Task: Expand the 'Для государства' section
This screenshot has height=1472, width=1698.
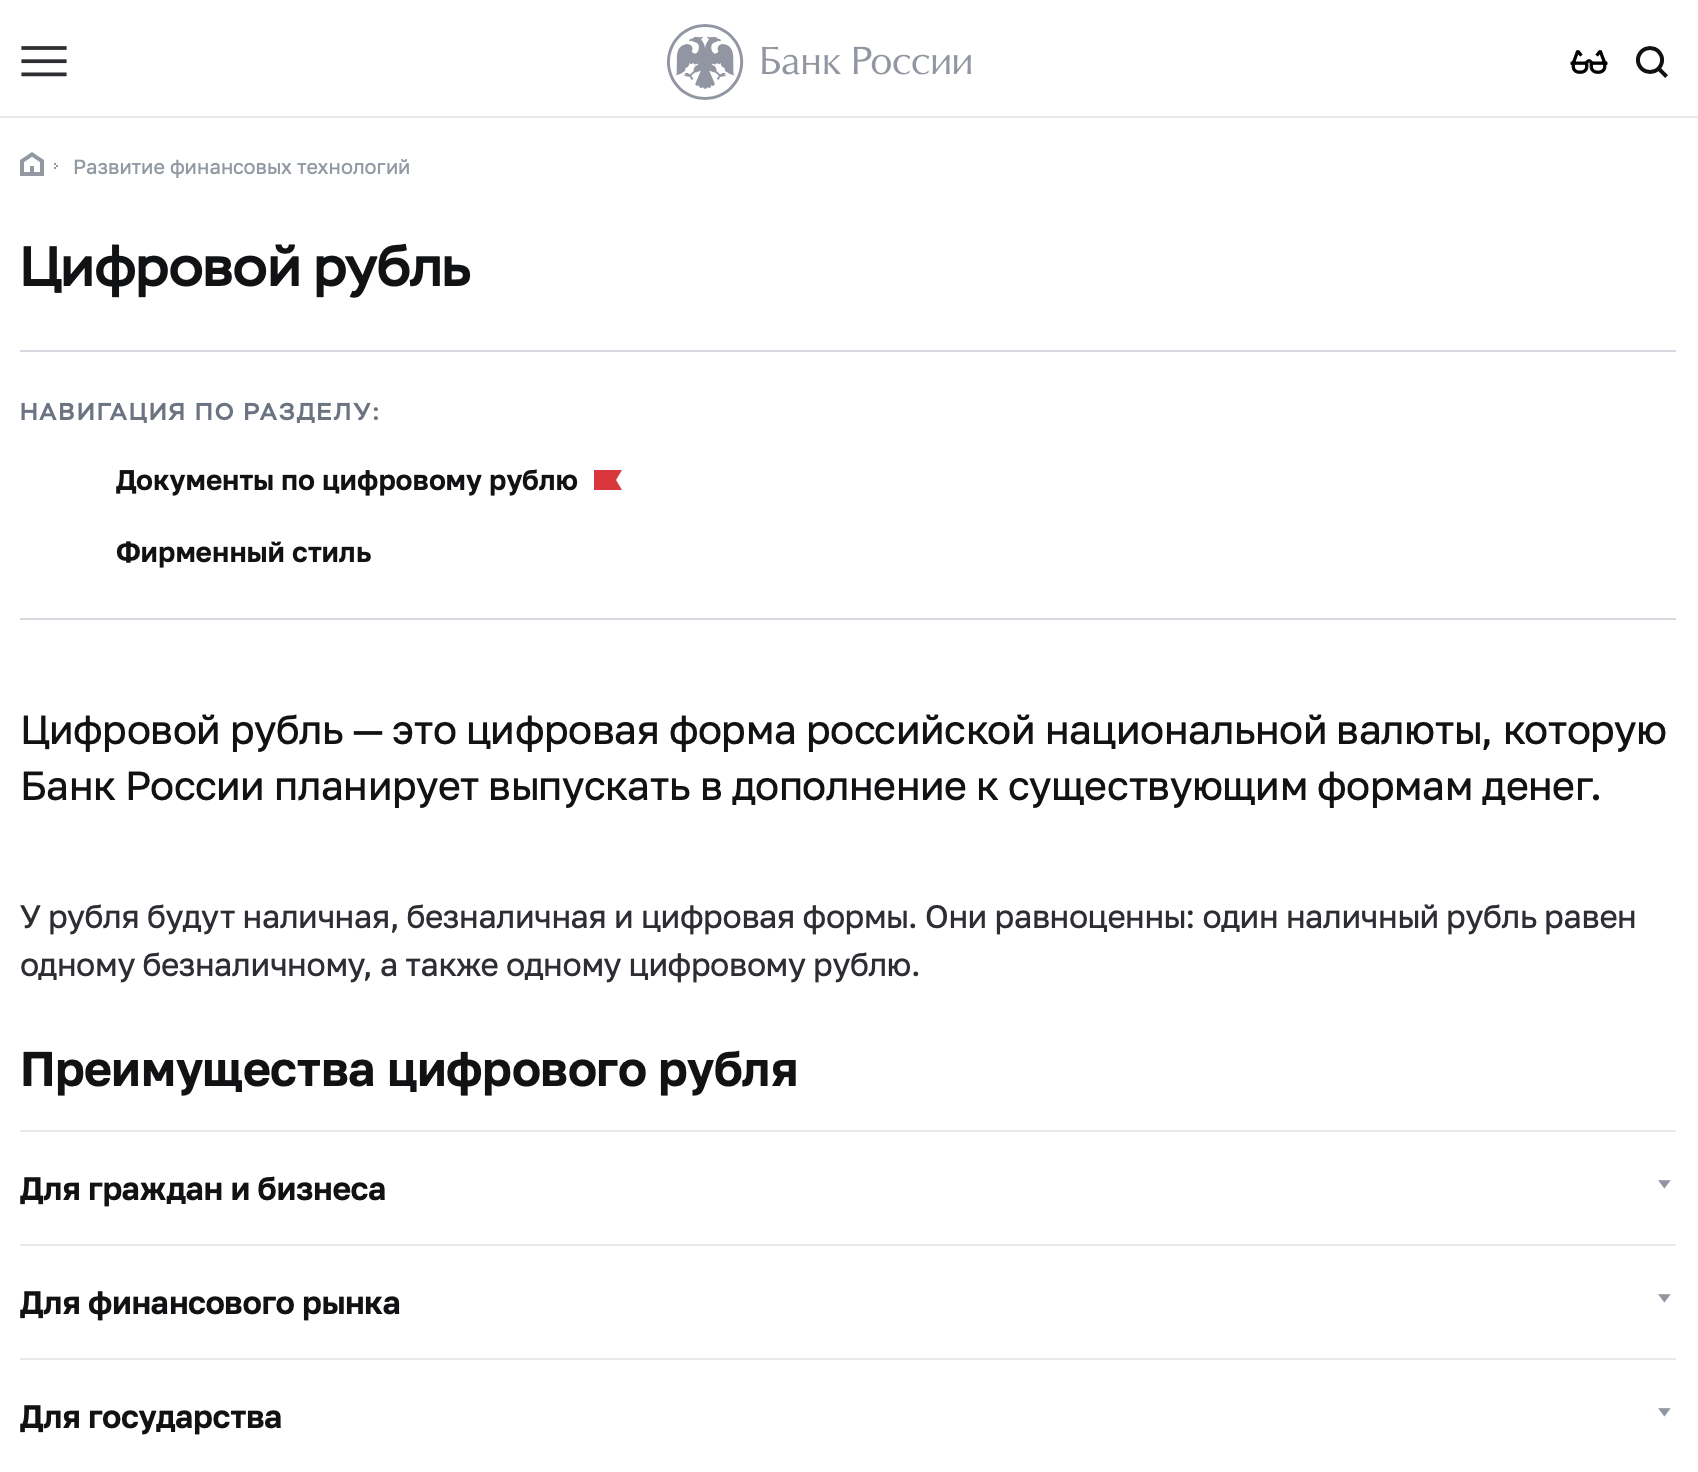Action: [151, 1417]
